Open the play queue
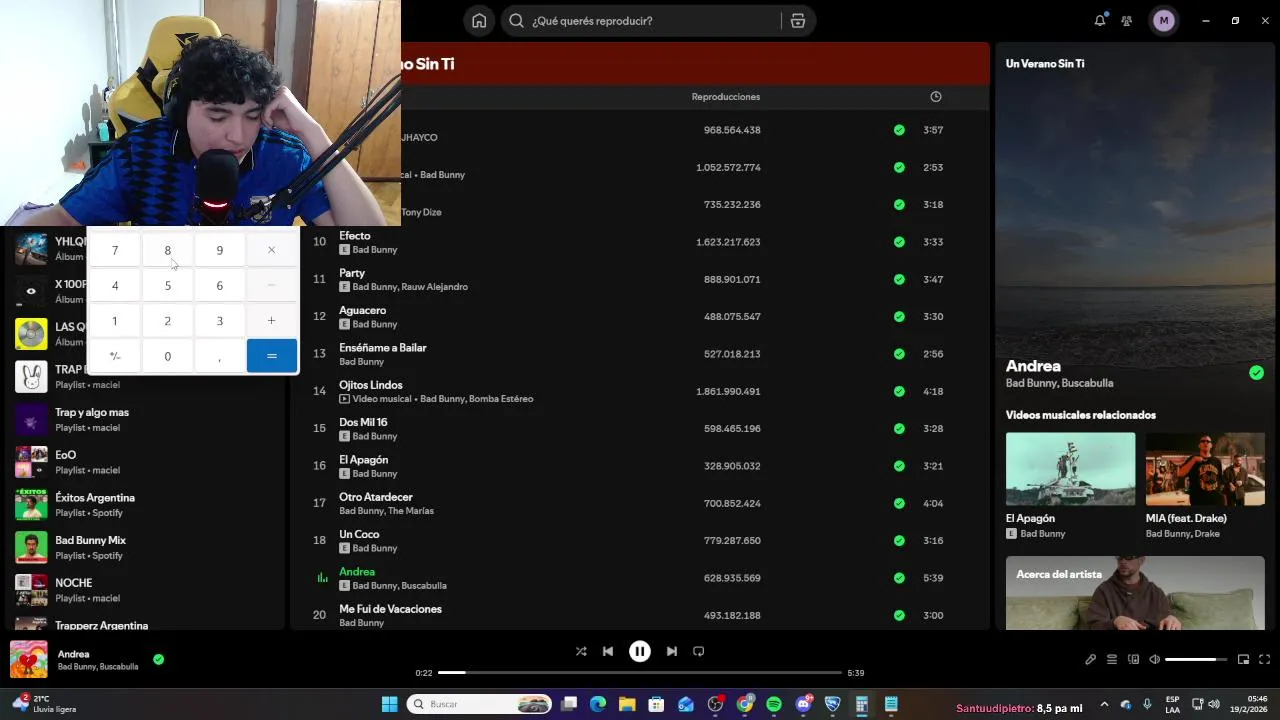Viewport: 1280px width, 720px height. point(1112,659)
